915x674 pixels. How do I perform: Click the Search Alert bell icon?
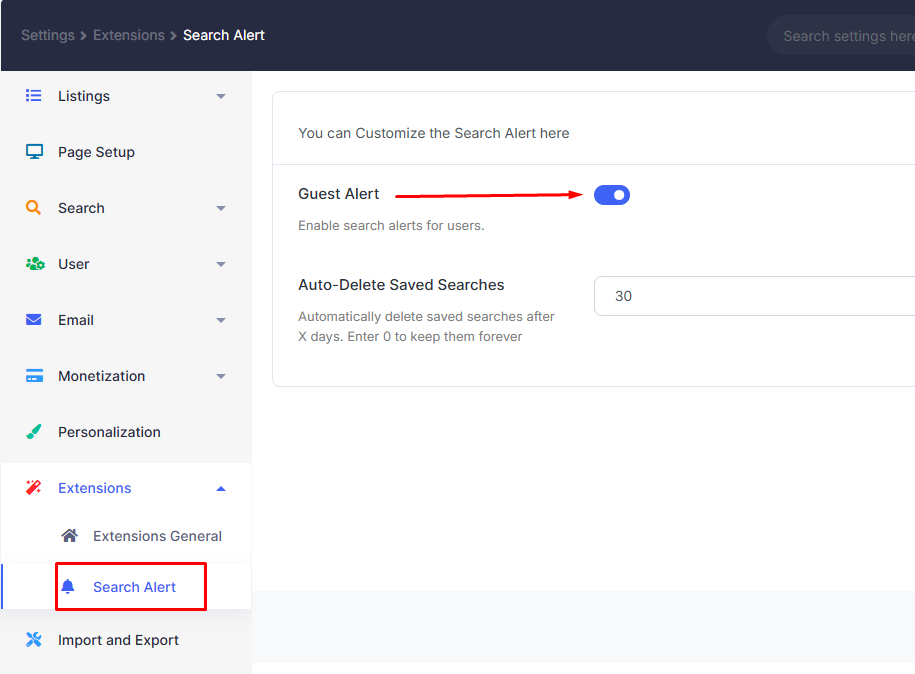click(x=68, y=587)
